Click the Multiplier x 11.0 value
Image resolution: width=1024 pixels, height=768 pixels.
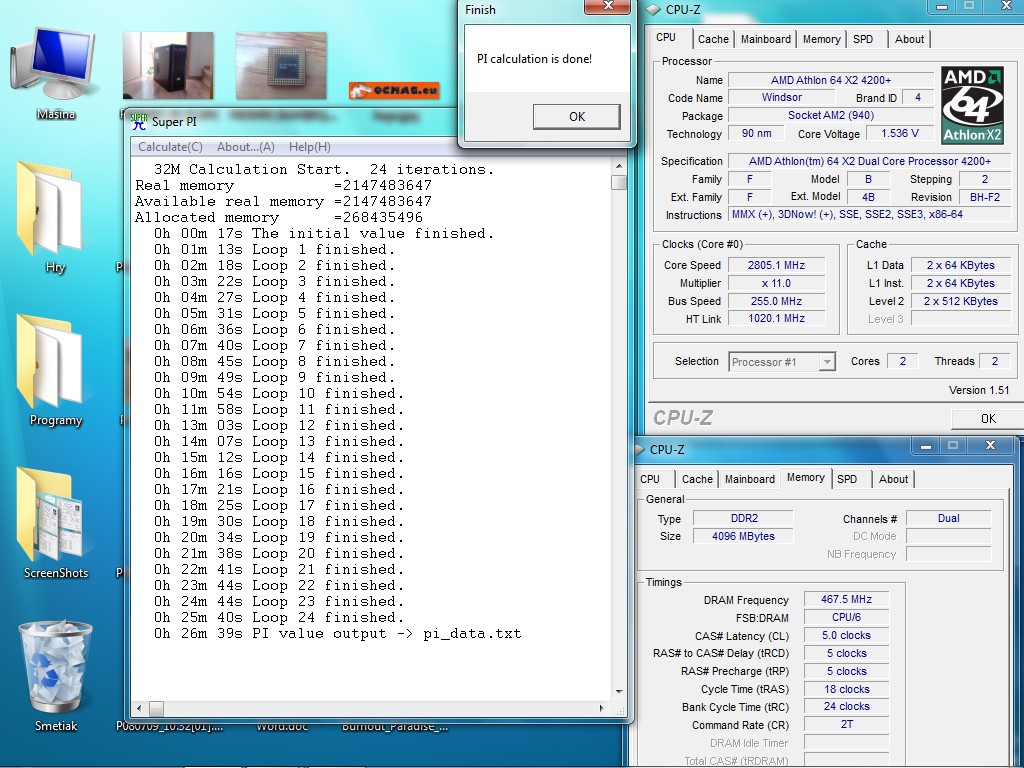pyautogui.click(x=776, y=283)
